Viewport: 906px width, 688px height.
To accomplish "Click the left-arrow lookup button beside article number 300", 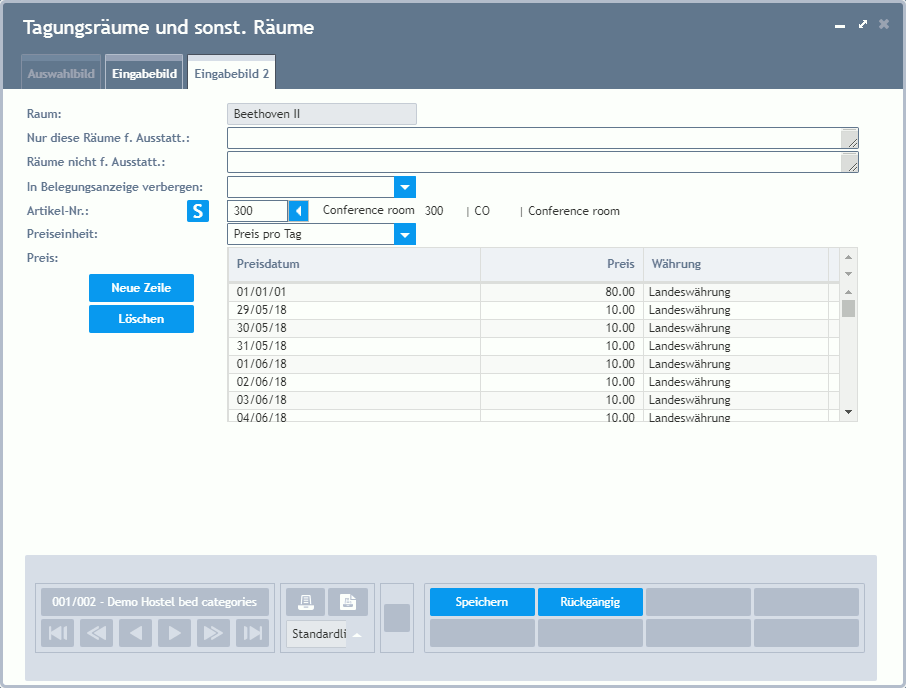I will [298, 211].
